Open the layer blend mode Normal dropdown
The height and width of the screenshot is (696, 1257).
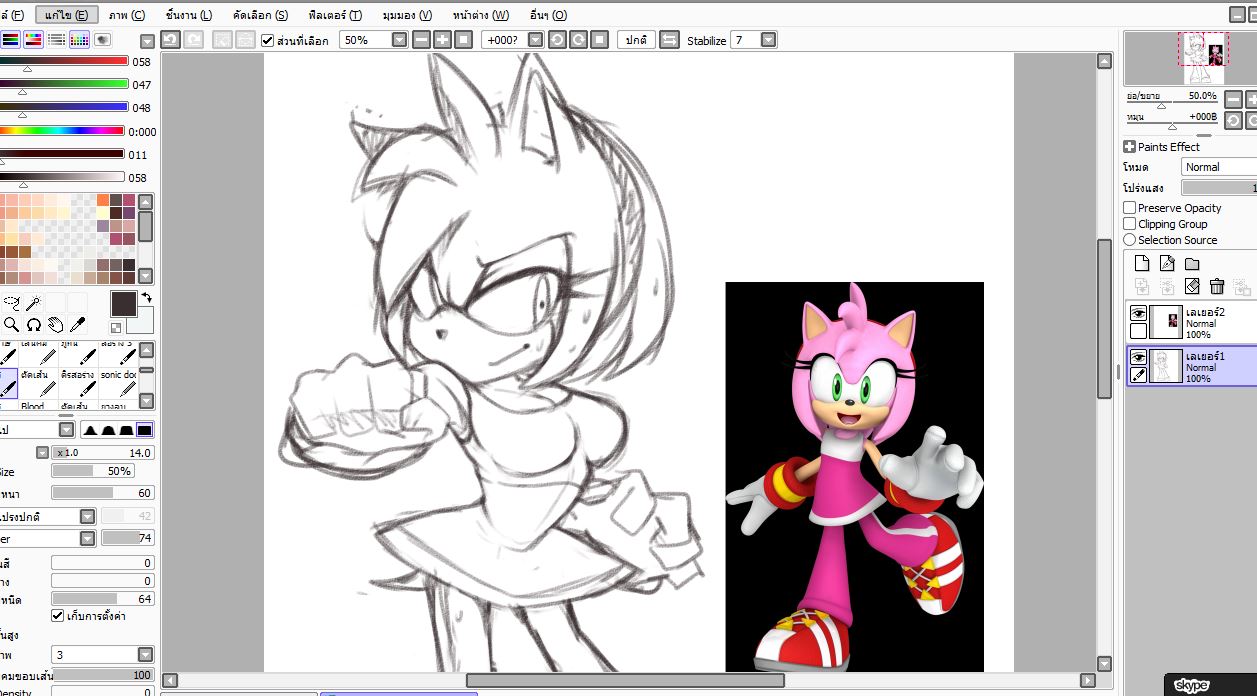coord(1218,167)
